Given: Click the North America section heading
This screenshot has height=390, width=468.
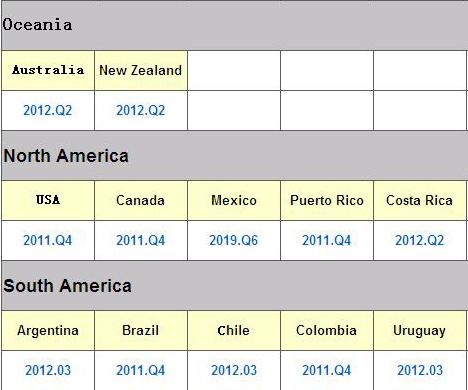Looking at the screenshot, I should (x=66, y=156).
